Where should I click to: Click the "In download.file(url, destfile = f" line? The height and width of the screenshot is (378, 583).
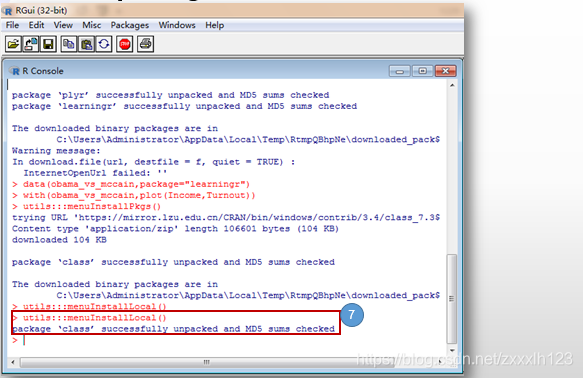click(x=154, y=162)
